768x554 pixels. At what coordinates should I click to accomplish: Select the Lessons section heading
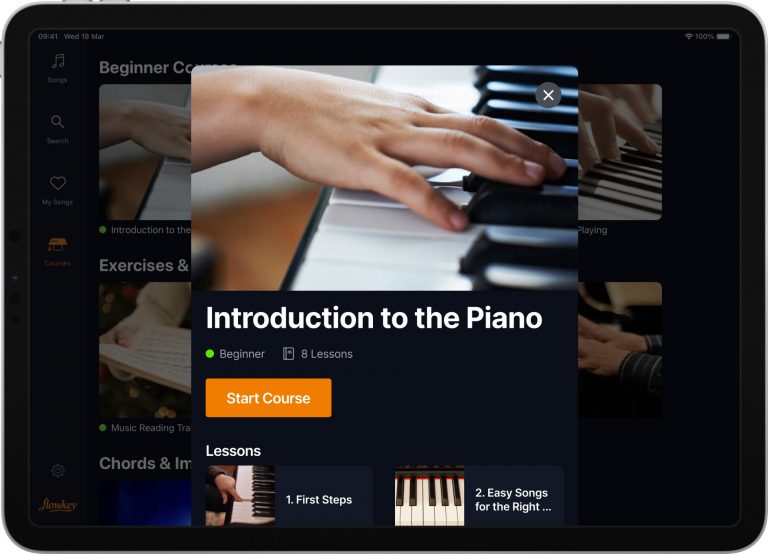[233, 451]
